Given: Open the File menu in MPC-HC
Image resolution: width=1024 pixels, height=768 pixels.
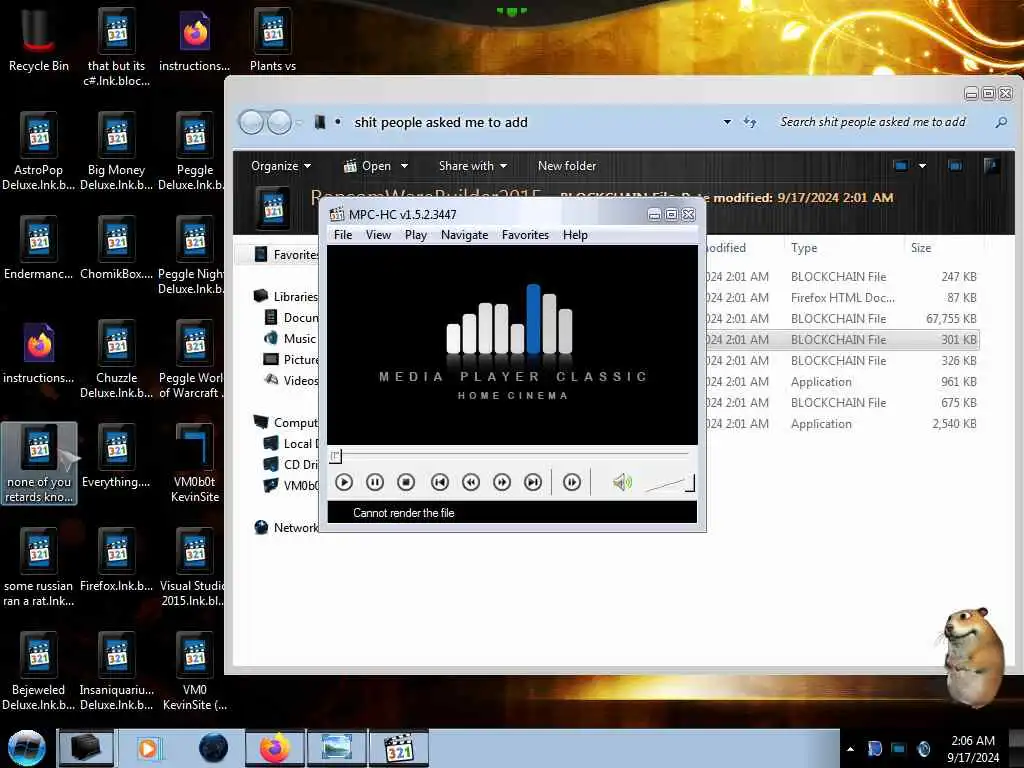Looking at the screenshot, I should [343, 234].
